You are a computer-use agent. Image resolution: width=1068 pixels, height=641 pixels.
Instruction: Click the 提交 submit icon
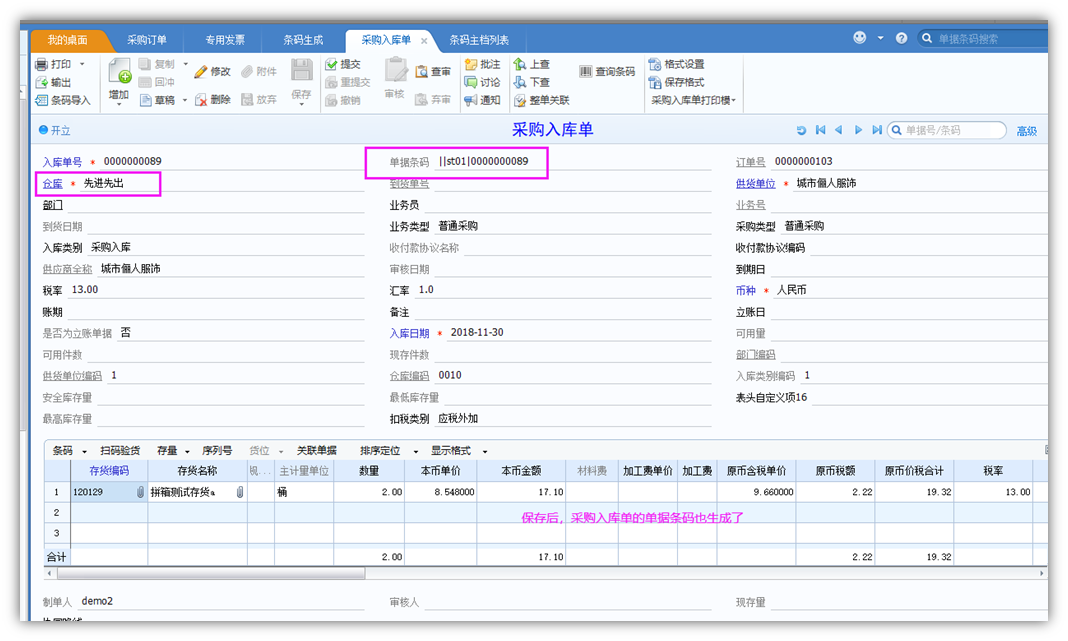(332, 64)
